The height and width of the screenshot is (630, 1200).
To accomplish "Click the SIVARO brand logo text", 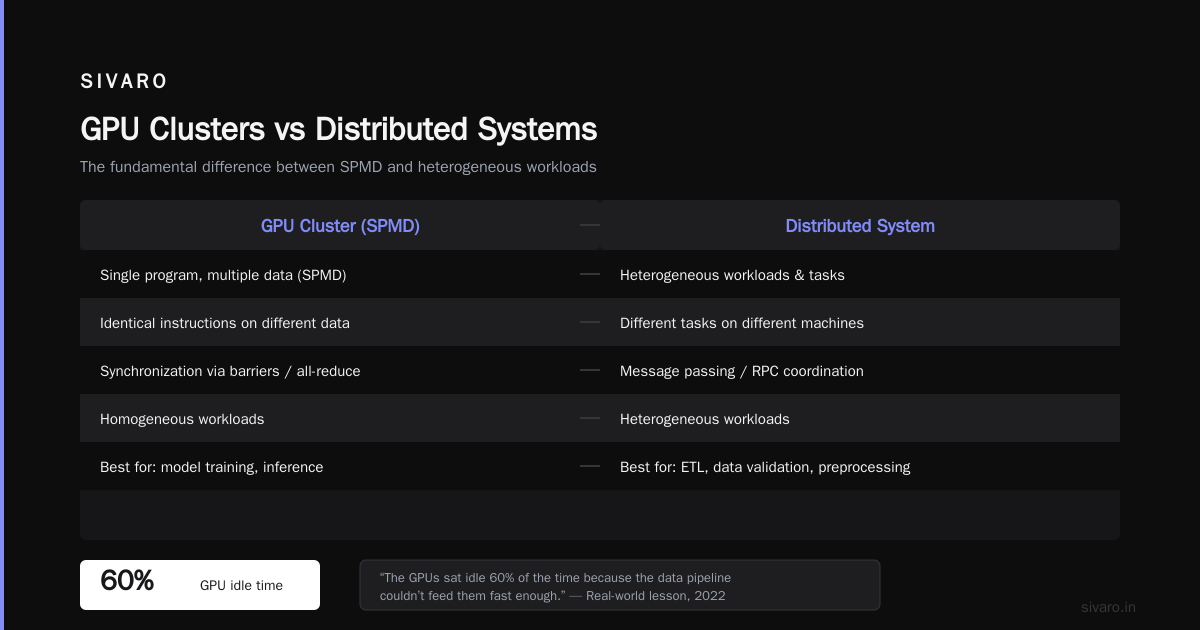I will [124, 82].
